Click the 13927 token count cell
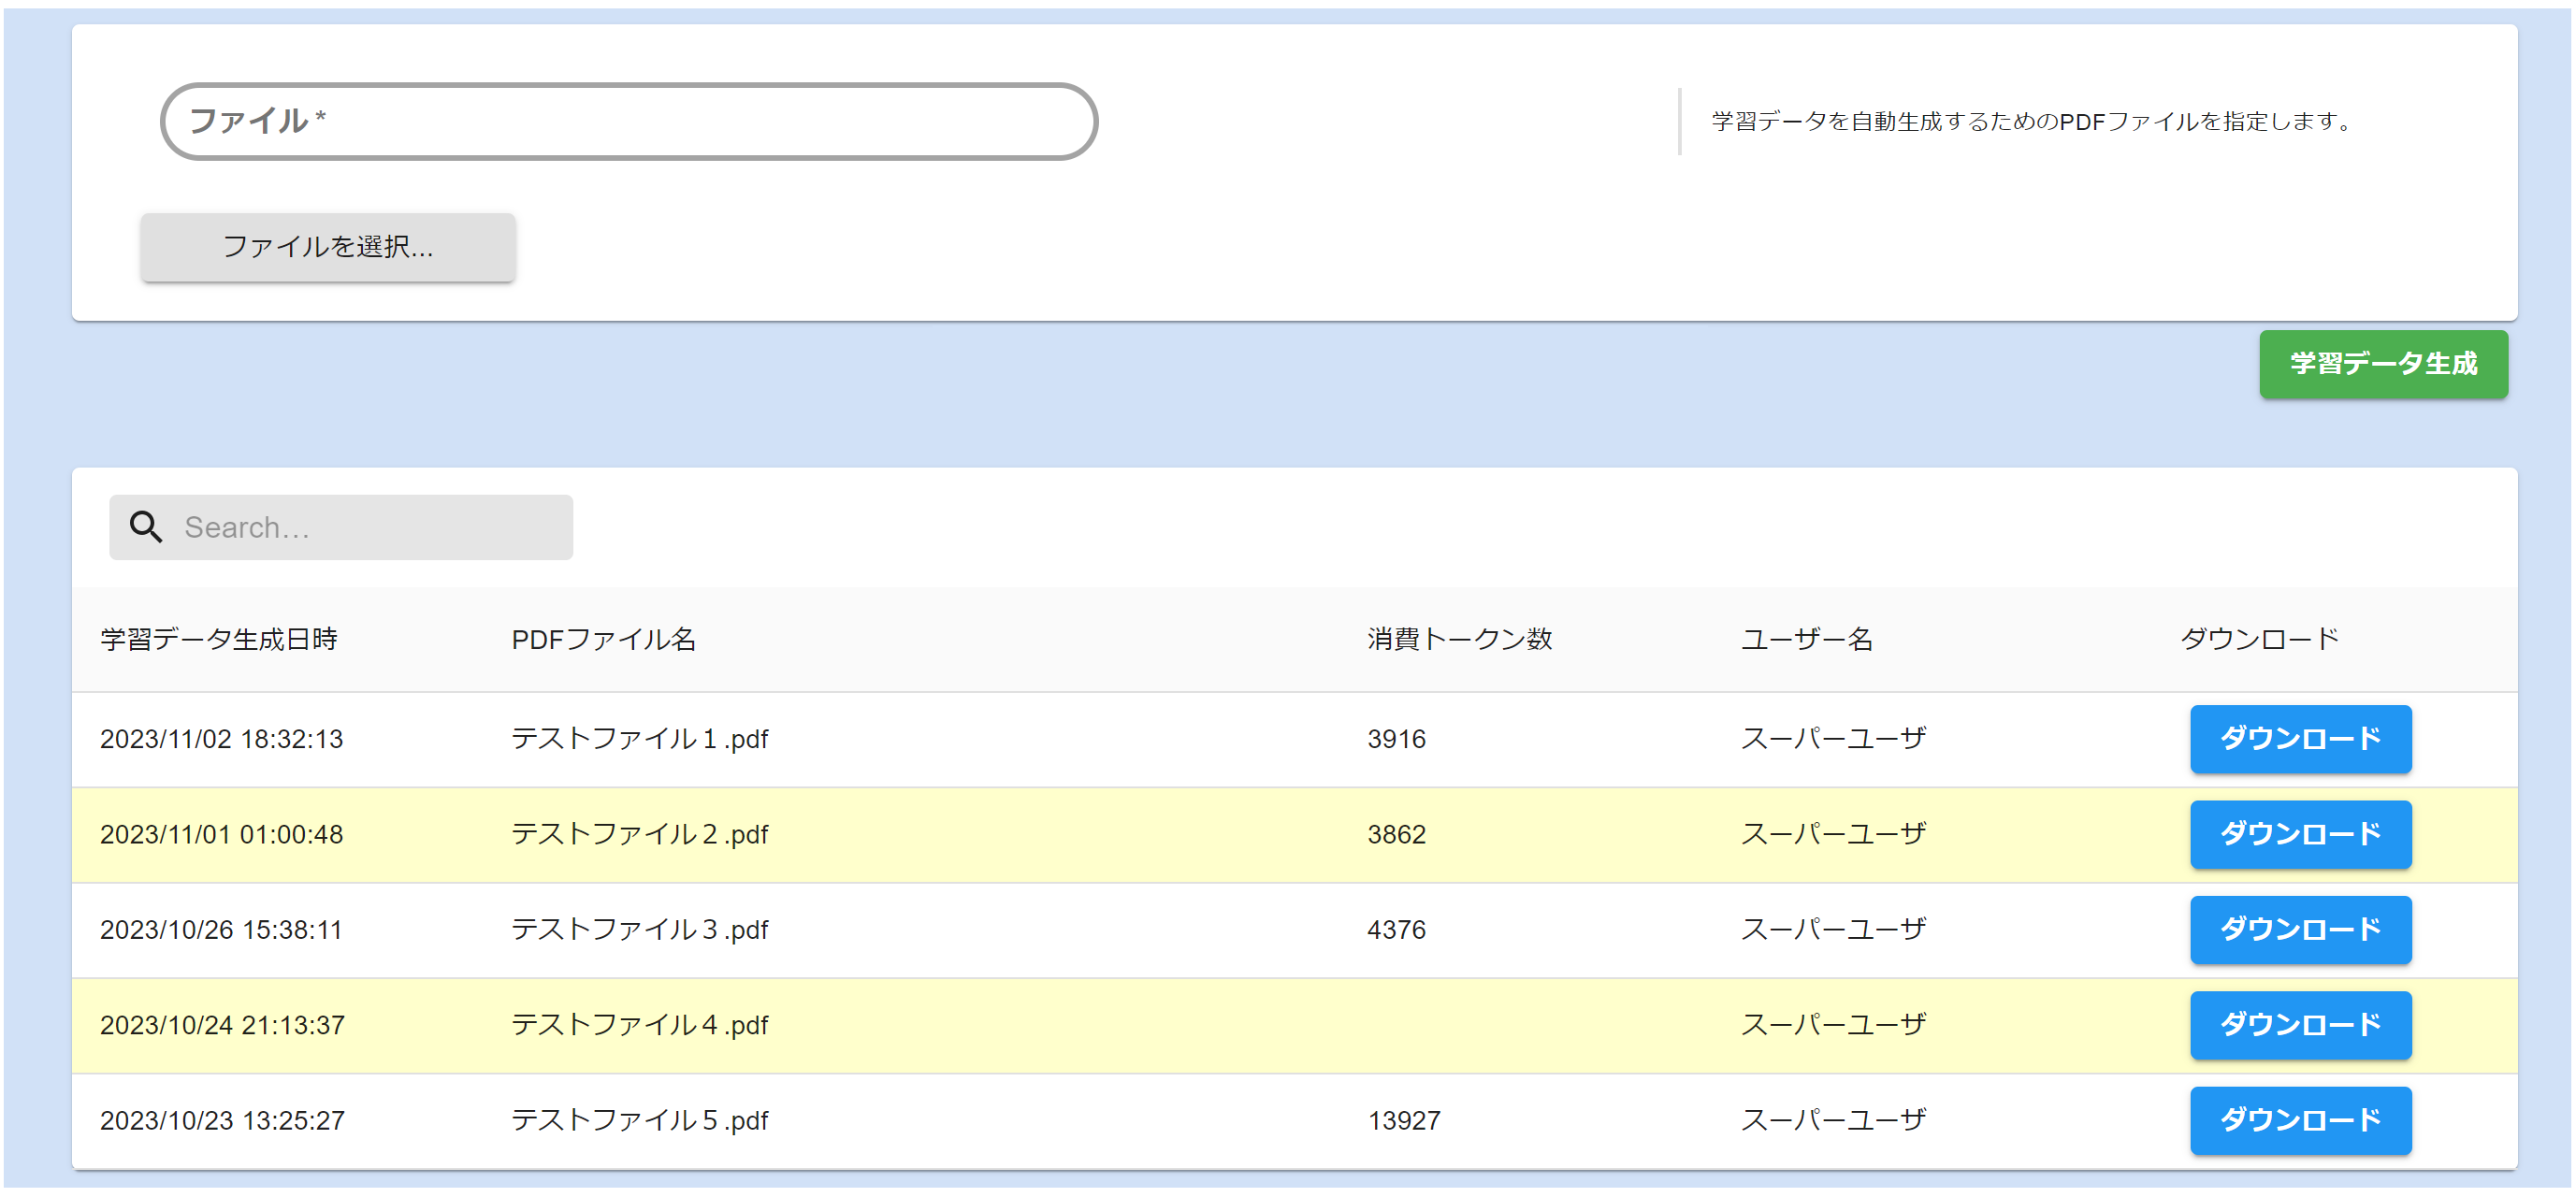This screenshot has width=2576, height=1197. coord(1403,1120)
